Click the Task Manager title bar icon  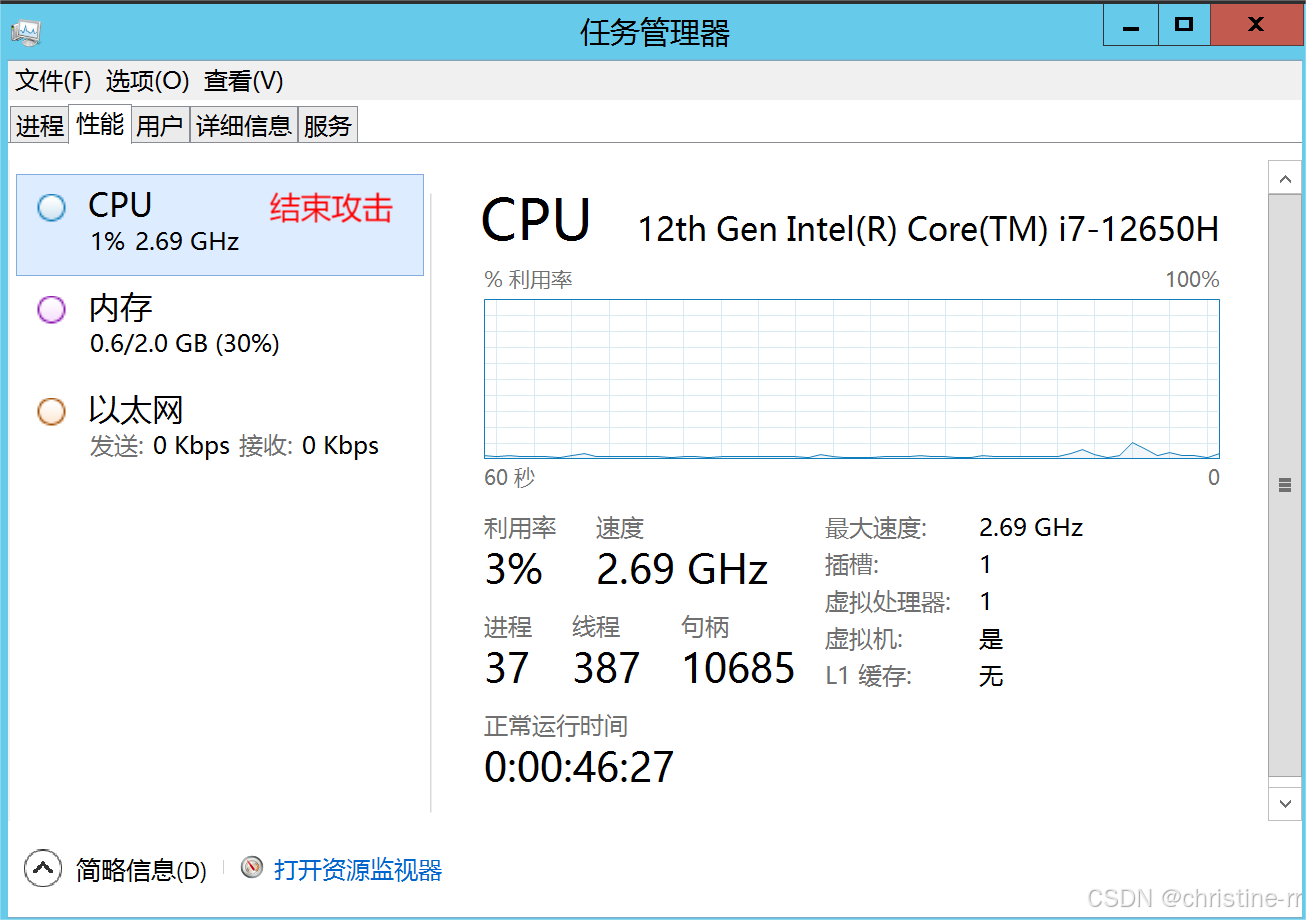(x=26, y=32)
